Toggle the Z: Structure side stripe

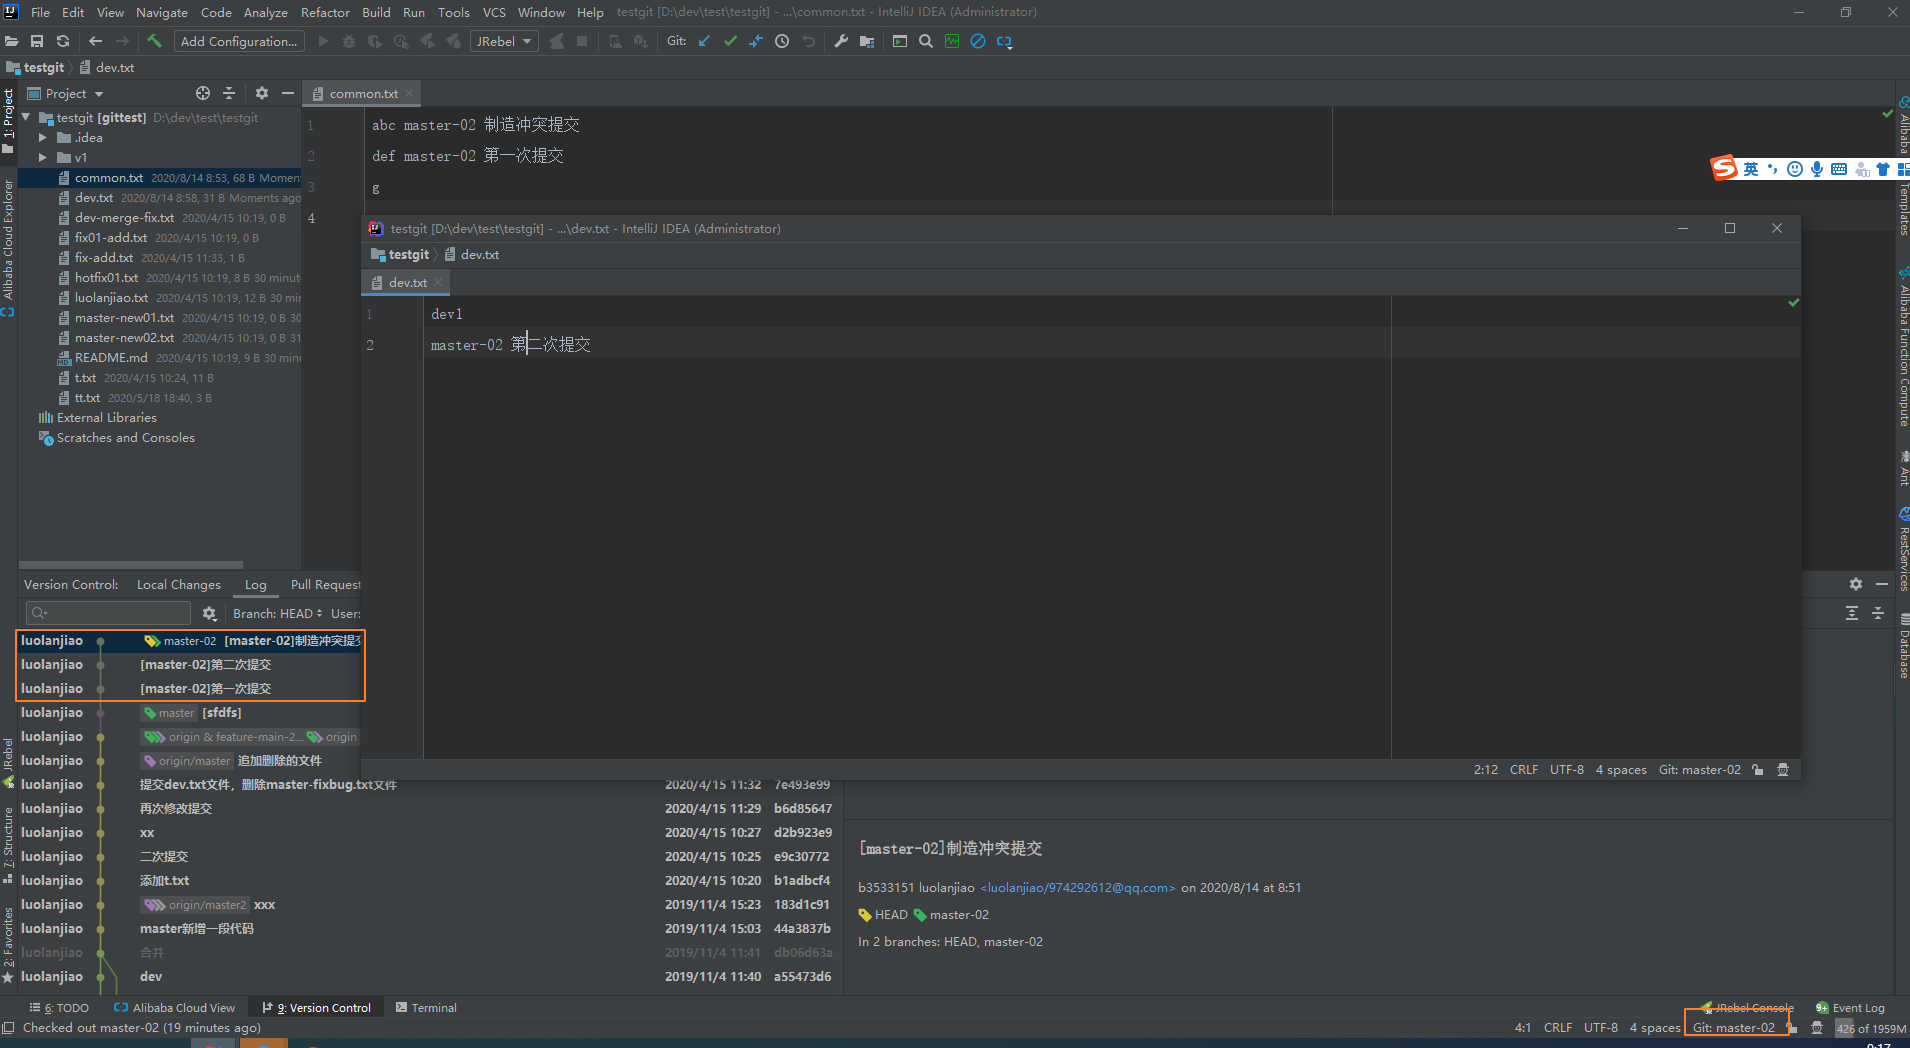(x=8, y=845)
